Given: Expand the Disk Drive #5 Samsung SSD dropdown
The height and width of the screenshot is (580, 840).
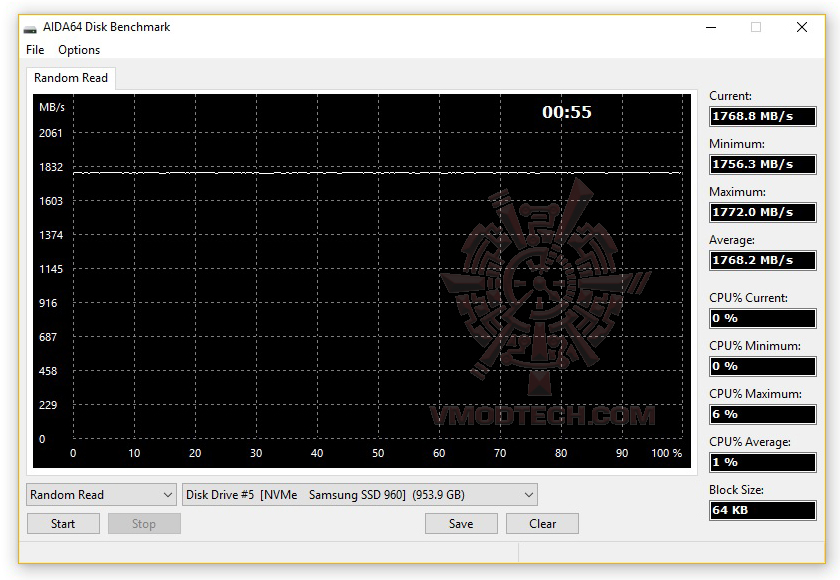Looking at the screenshot, I should [359, 495].
